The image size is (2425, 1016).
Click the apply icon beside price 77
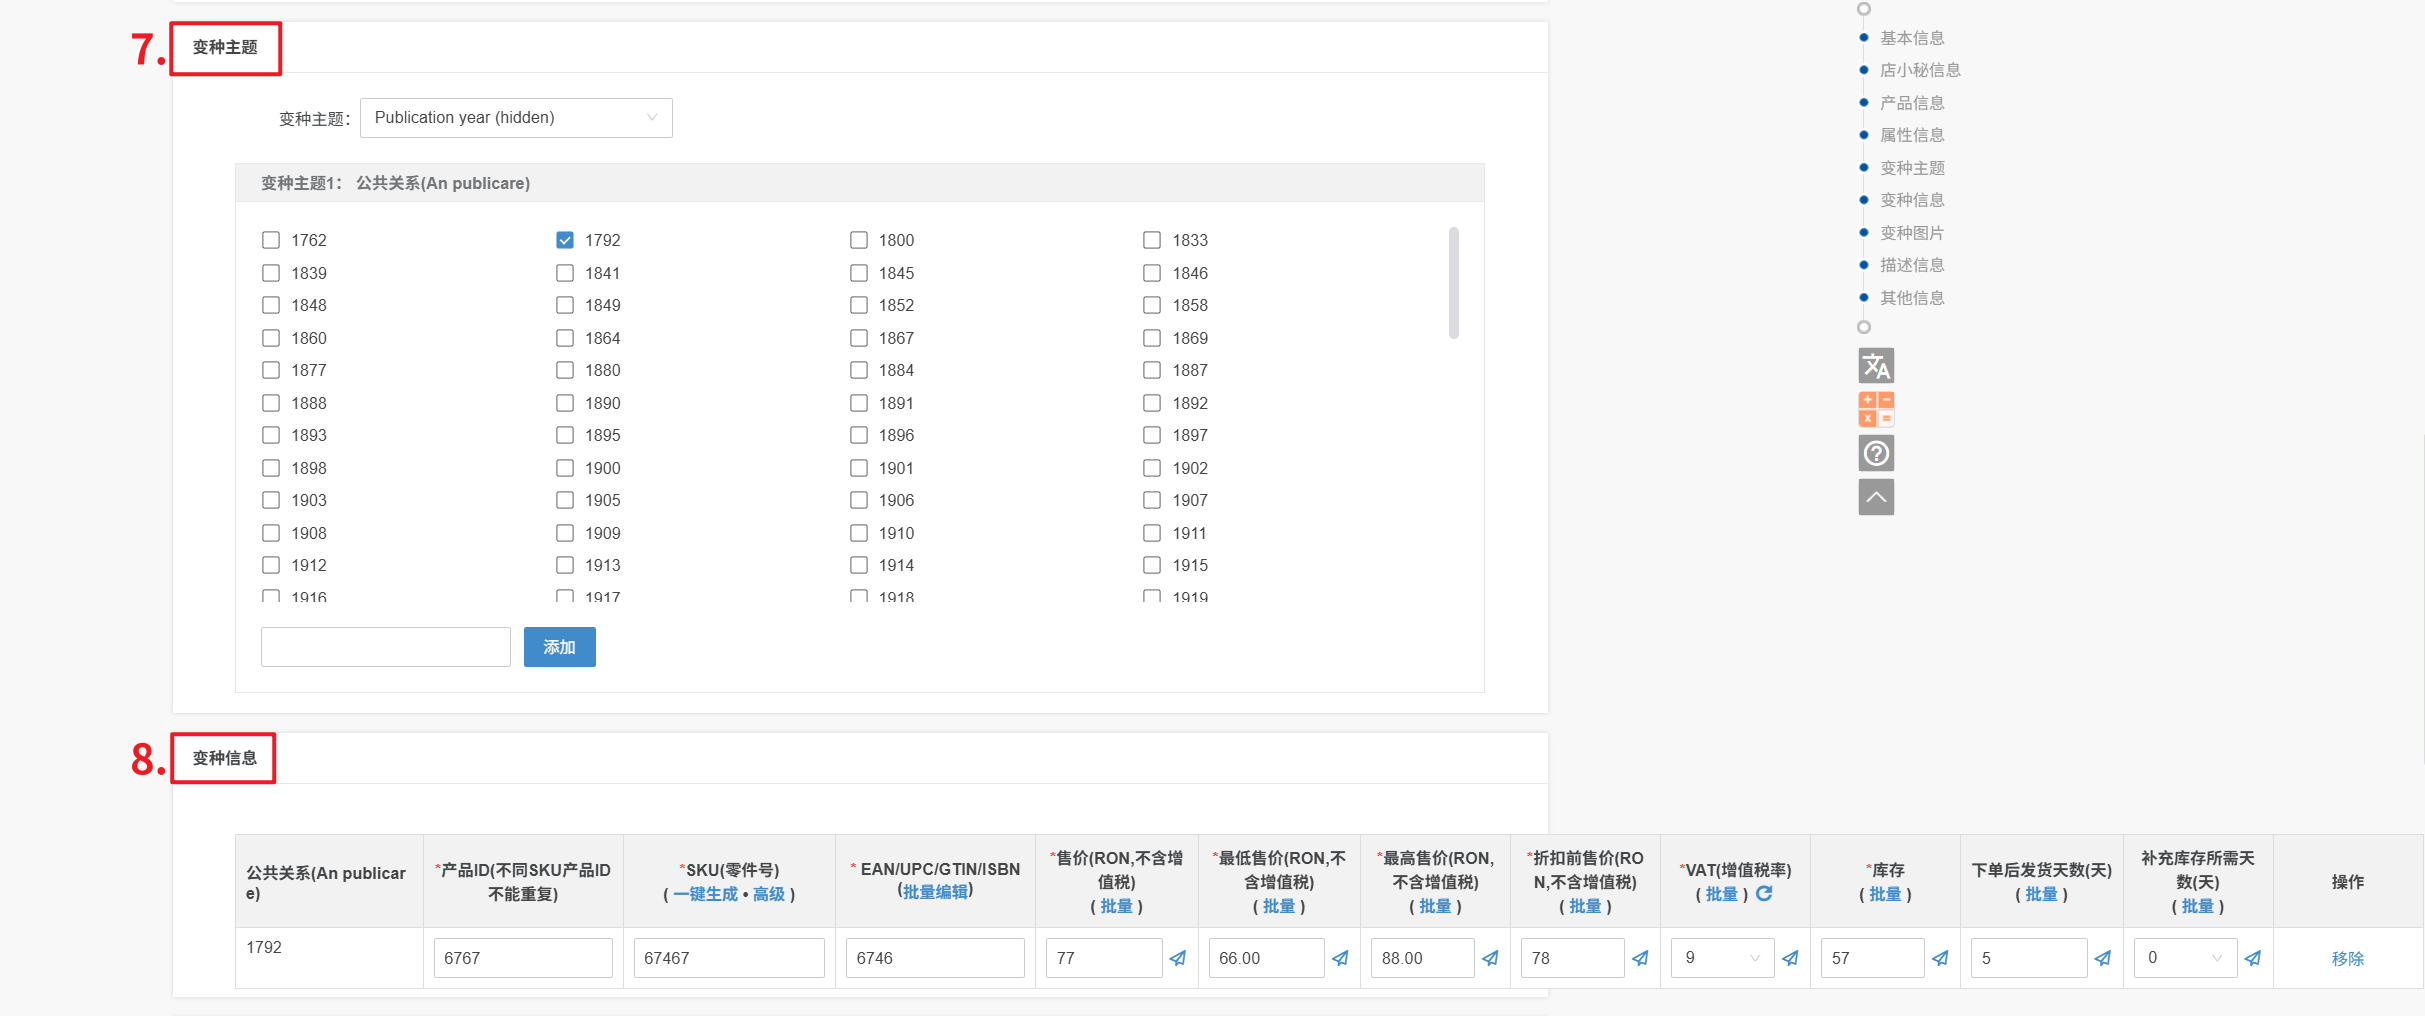1178,958
